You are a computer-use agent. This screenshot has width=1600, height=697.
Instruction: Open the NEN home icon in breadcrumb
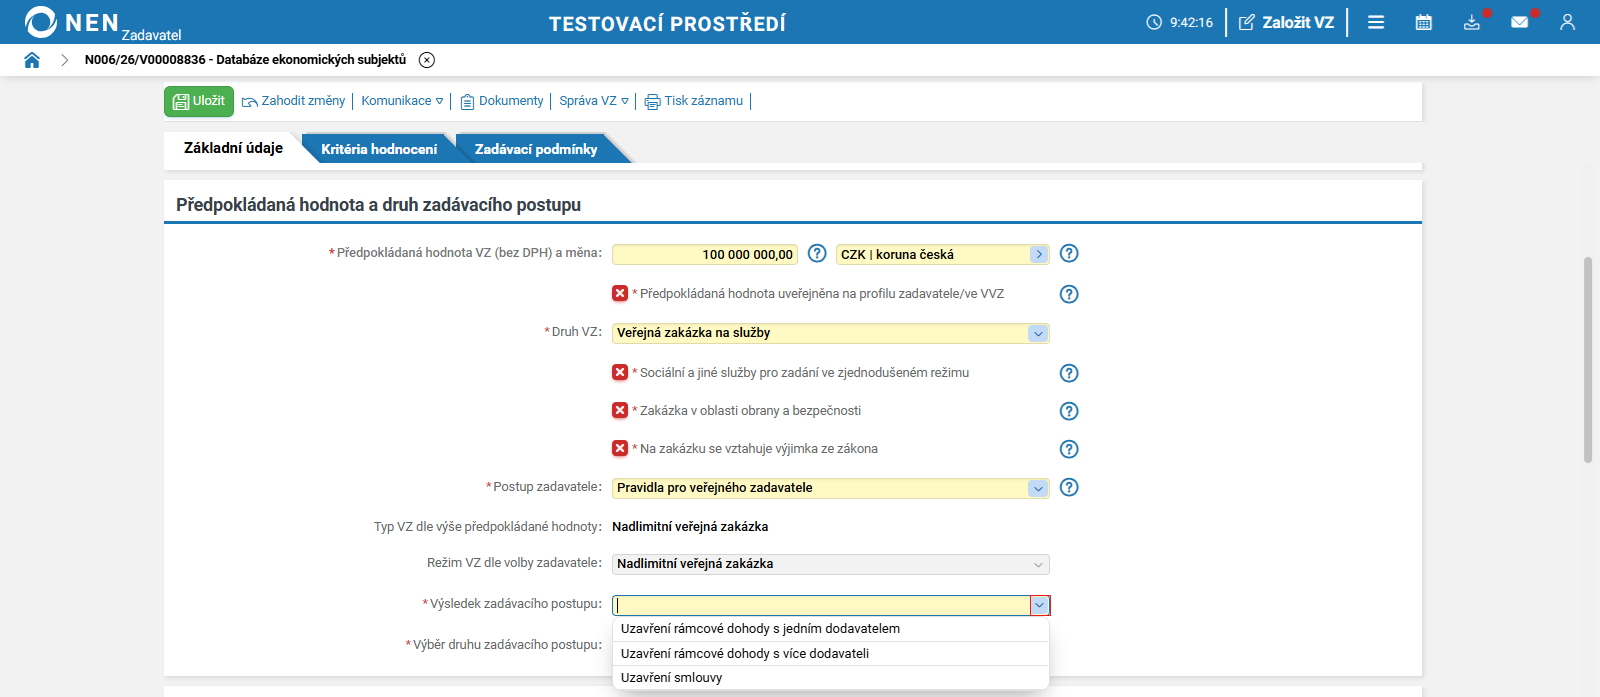tap(32, 60)
